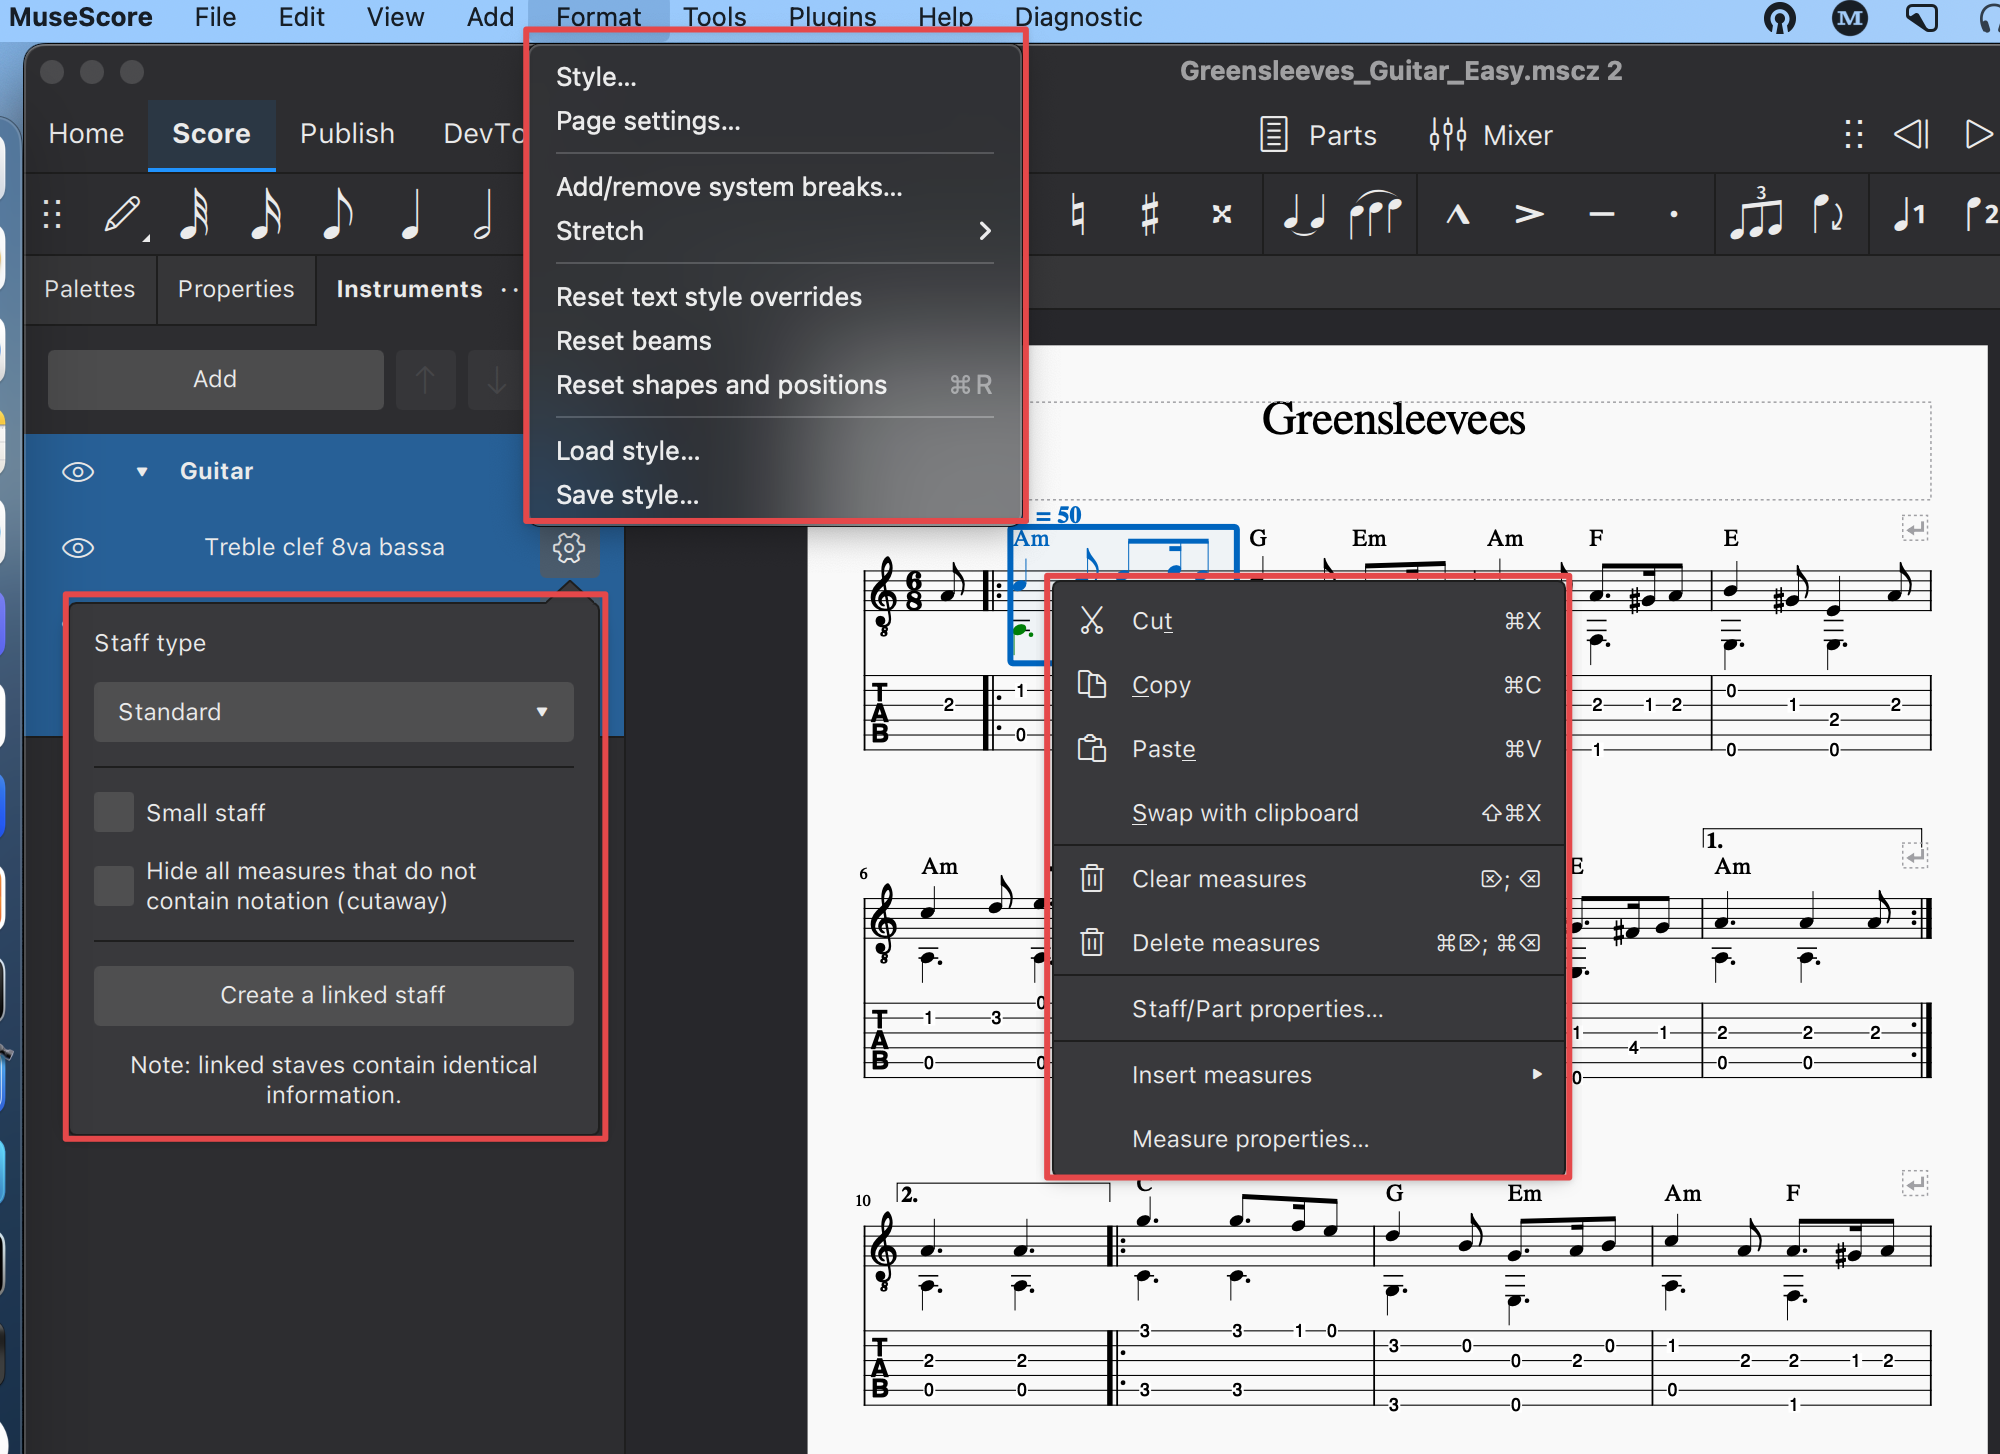Click the Add instrument button
The image size is (2000, 1454).
[215, 379]
